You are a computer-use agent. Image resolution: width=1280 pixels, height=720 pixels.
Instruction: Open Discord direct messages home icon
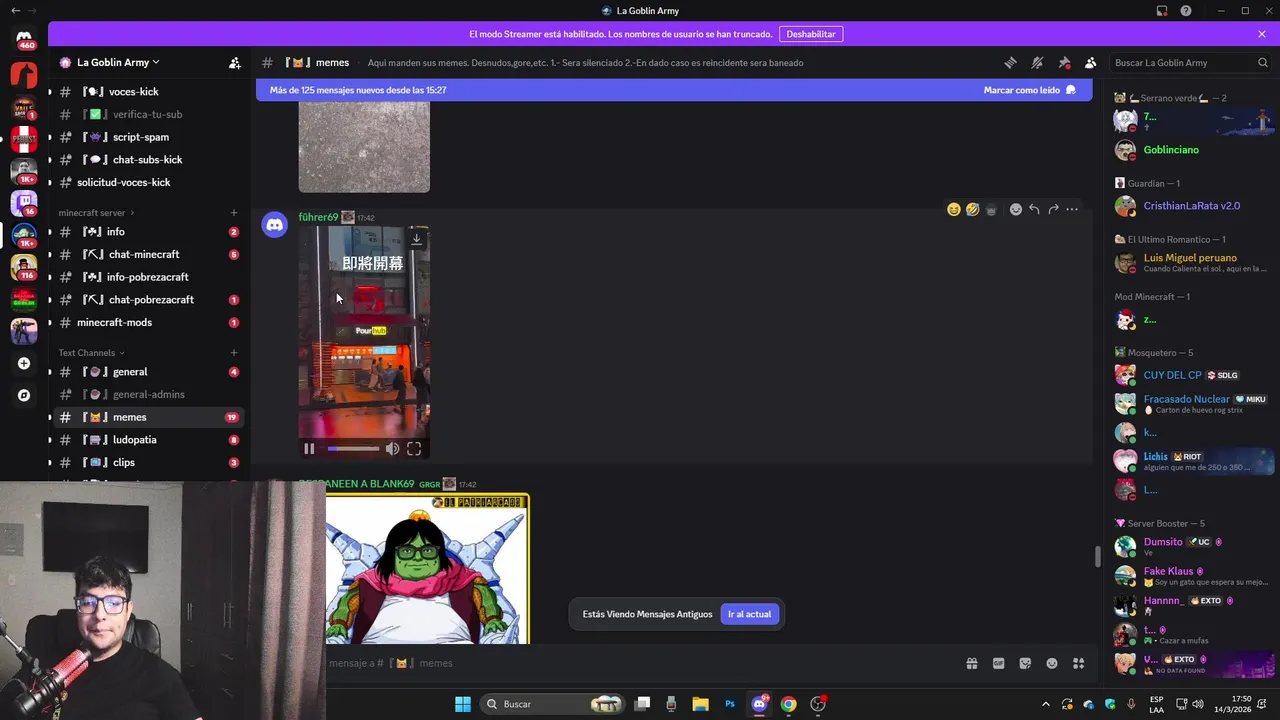pyautogui.click(x=24, y=38)
